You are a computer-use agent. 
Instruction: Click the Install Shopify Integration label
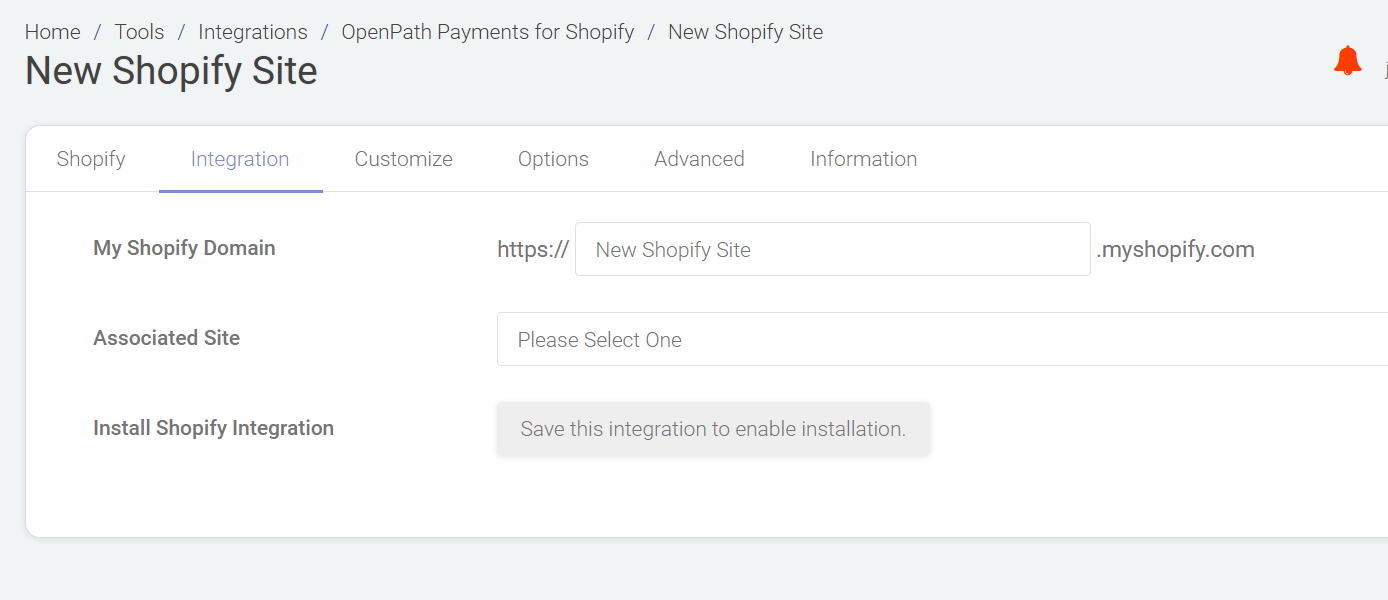pyautogui.click(x=213, y=428)
